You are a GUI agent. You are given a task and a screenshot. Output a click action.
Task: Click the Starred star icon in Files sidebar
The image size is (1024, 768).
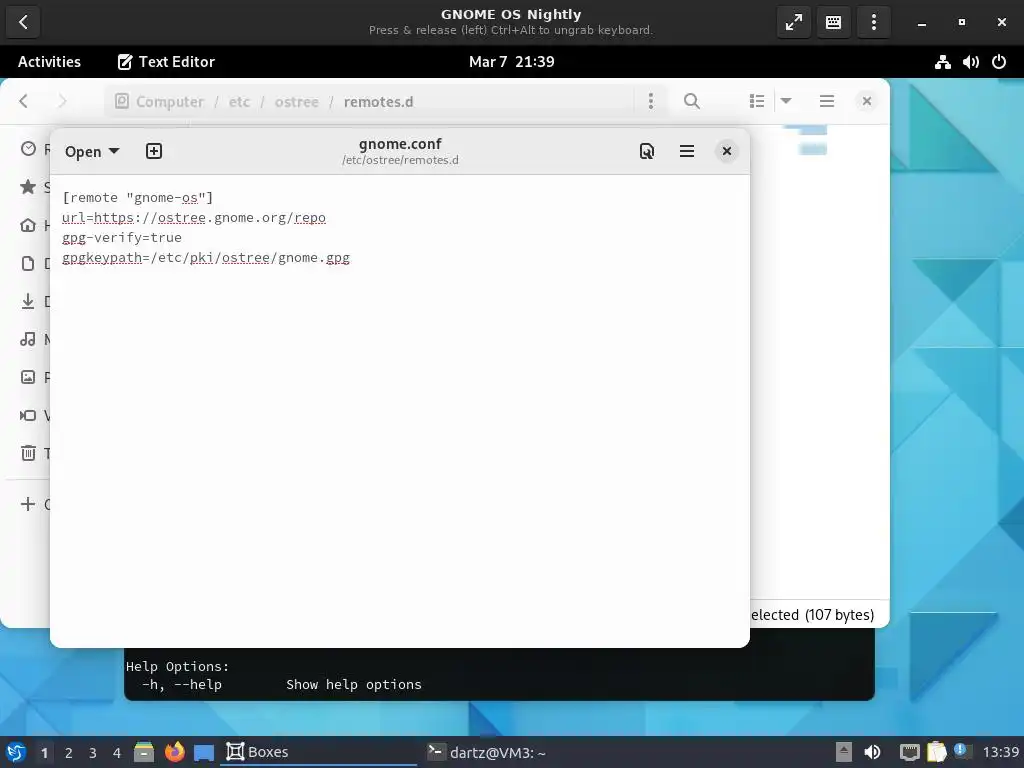tap(28, 187)
